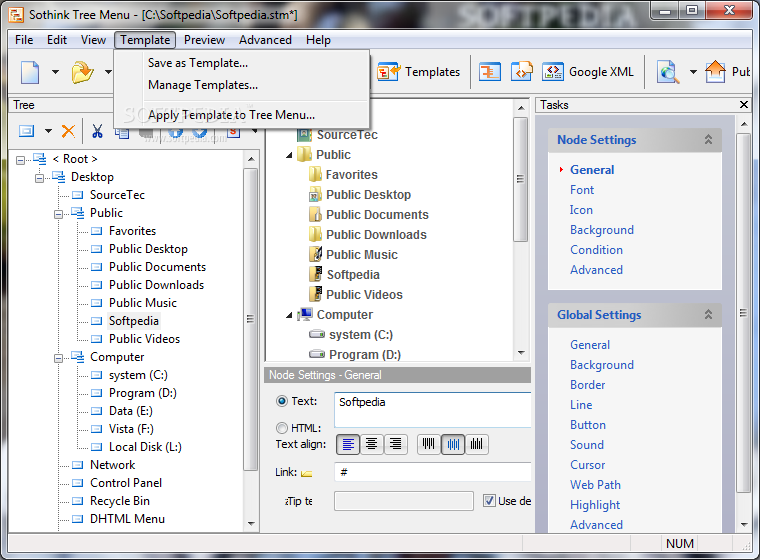Set vertical alignment to top
Viewport: 760px width, 560px height.
428,444
